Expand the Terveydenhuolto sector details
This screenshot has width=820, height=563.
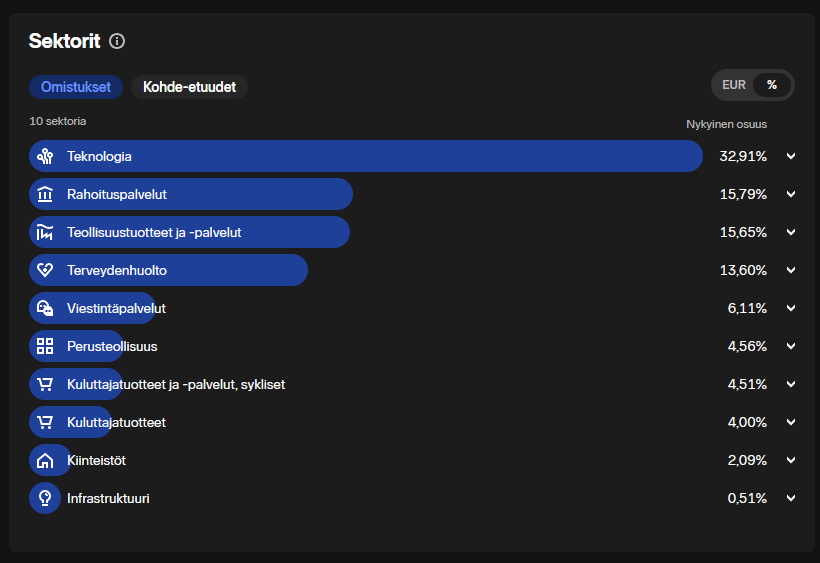pos(791,270)
